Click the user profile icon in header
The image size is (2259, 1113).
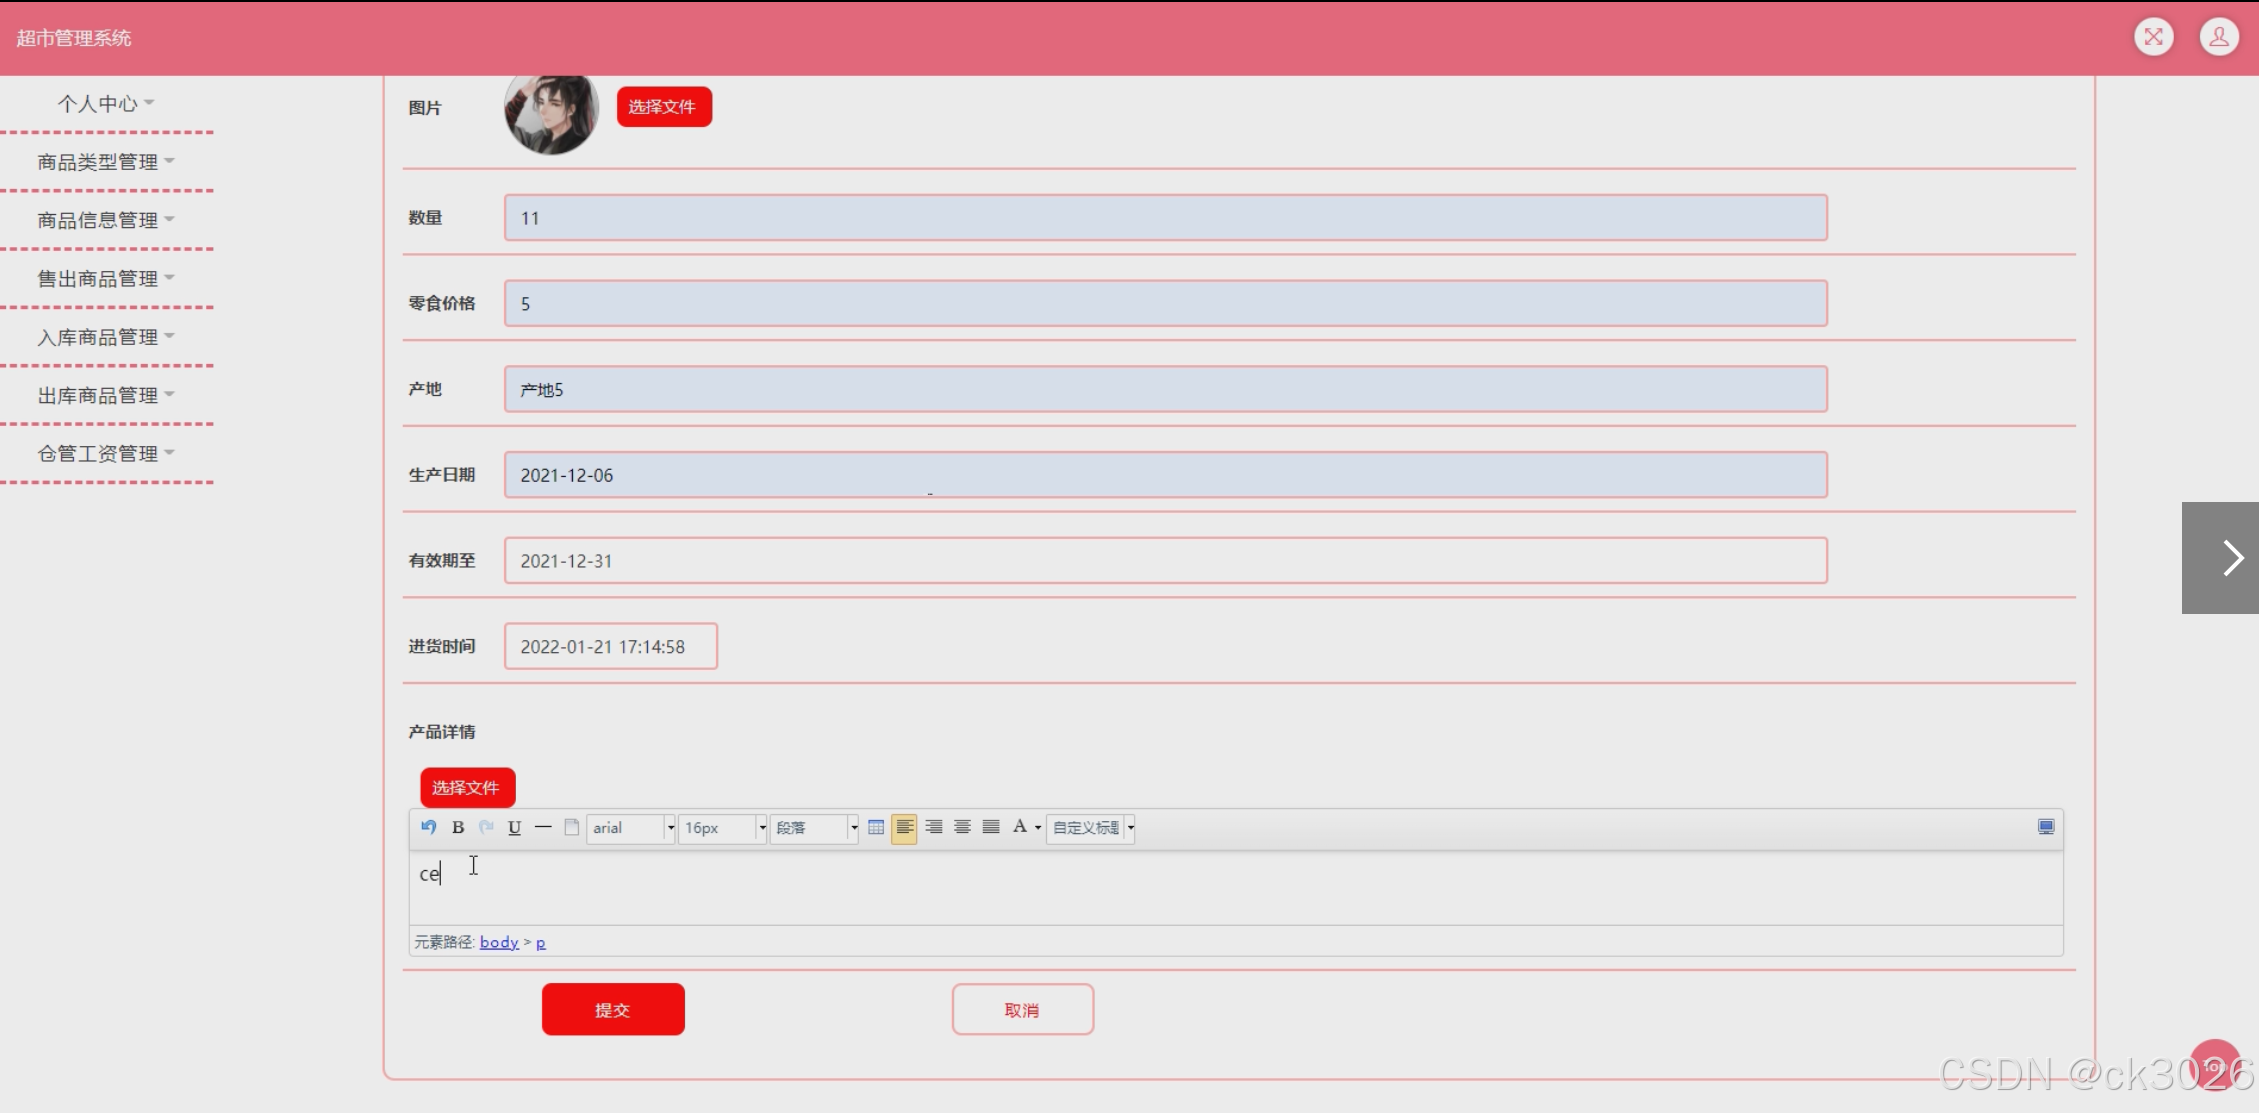(x=2218, y=38)
